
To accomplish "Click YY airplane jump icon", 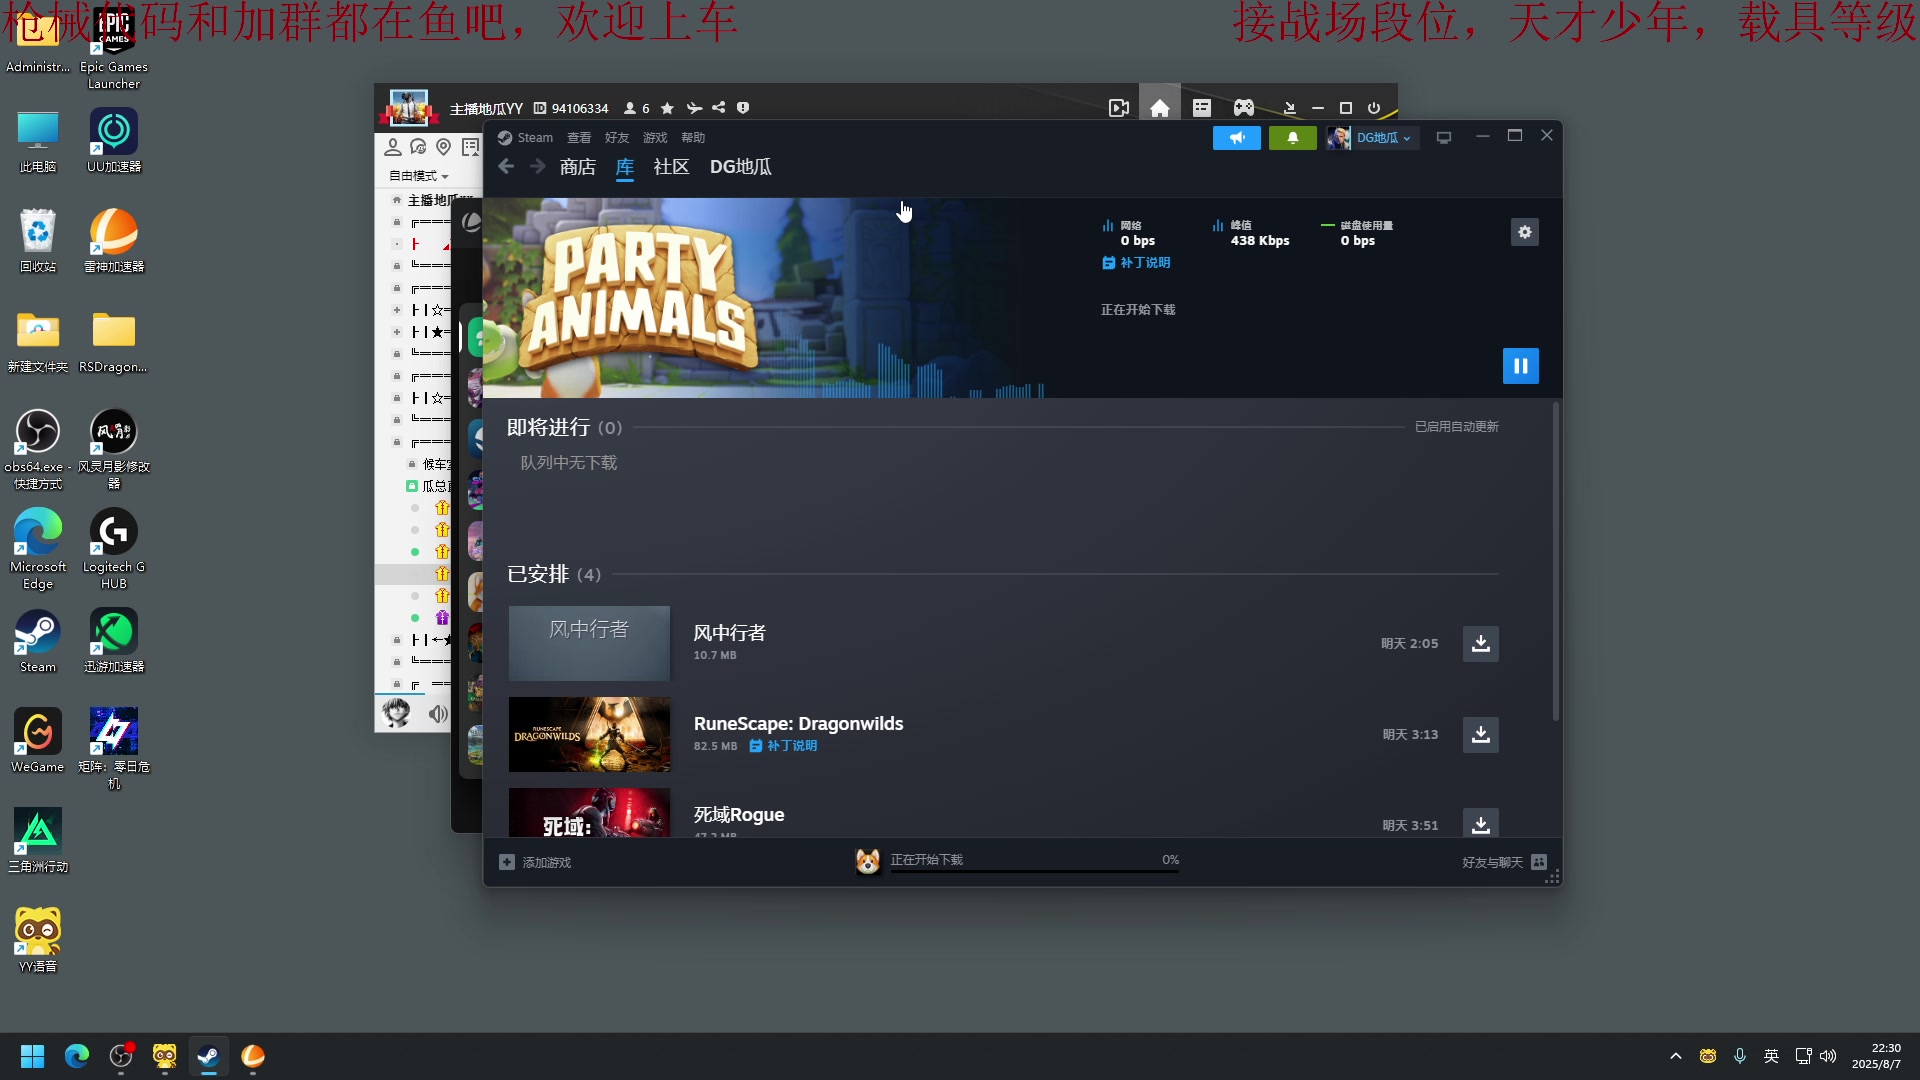I will tap(694, 108).
